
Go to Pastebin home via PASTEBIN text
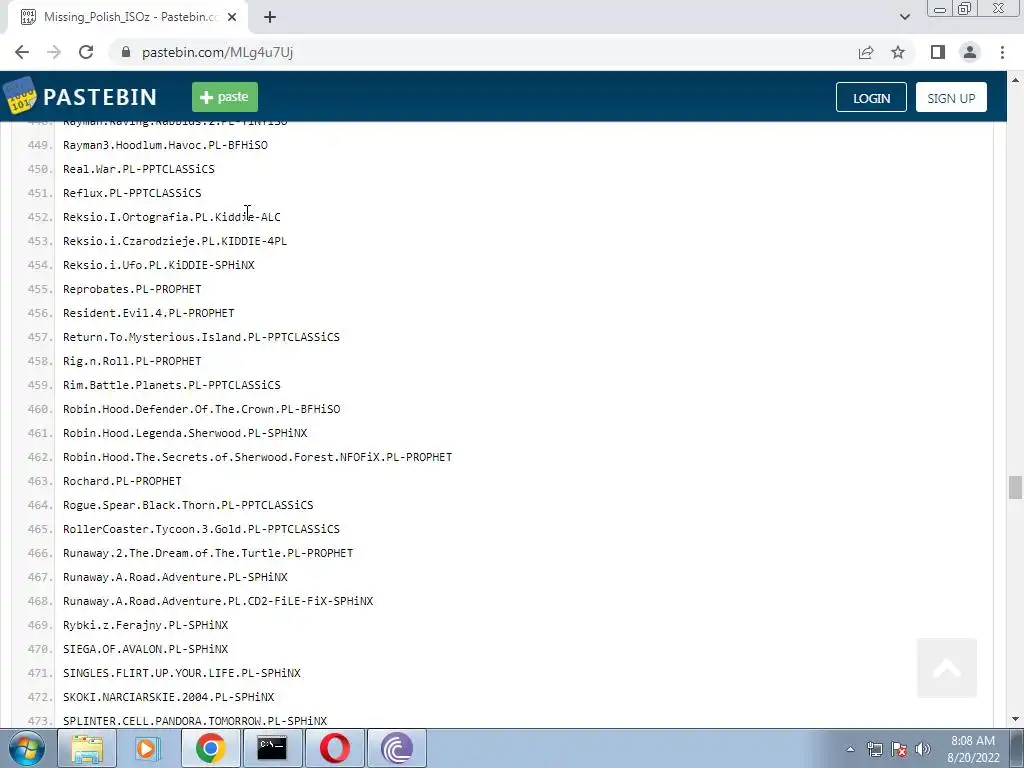[x=100, y=97]
